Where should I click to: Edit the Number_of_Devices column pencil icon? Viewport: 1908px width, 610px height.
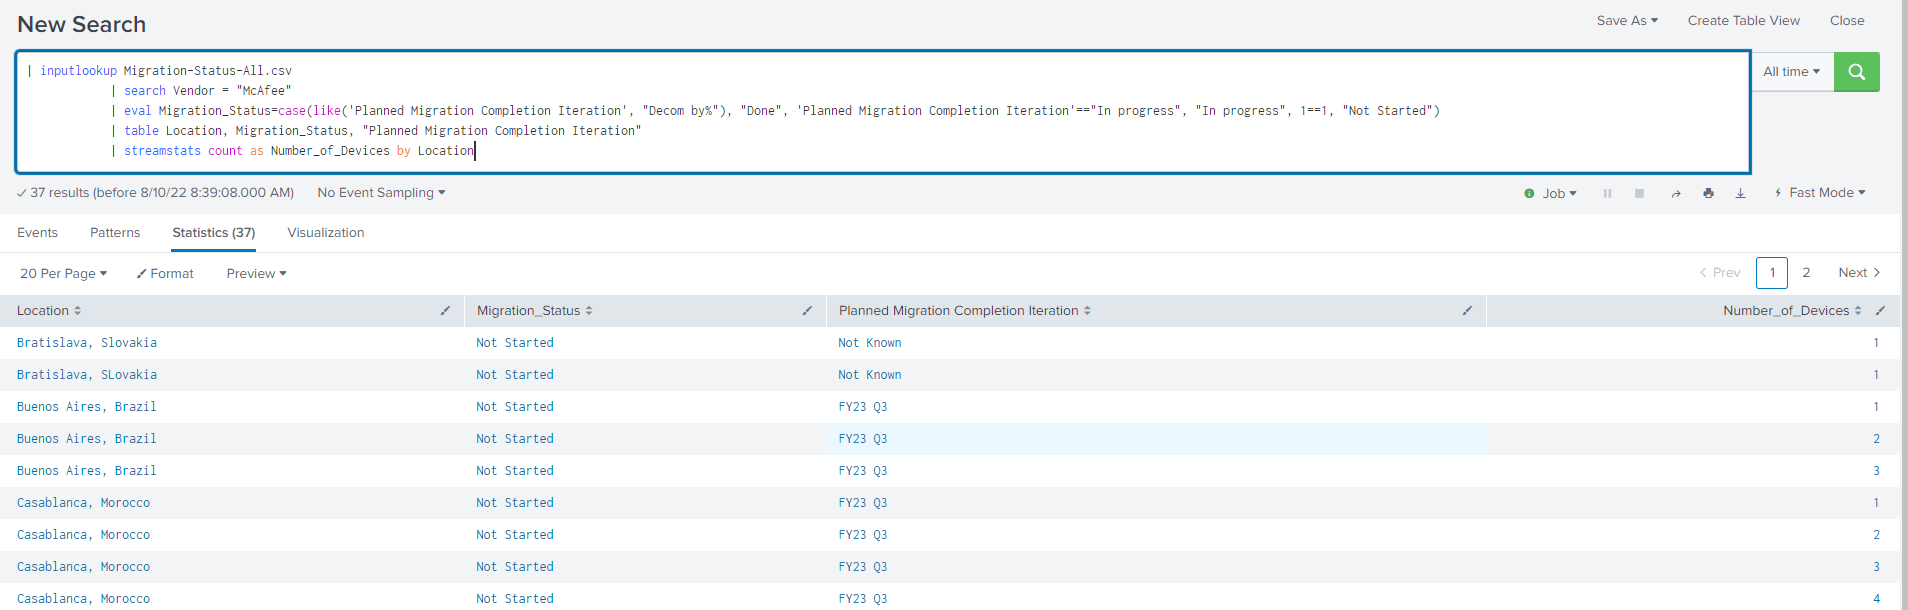(x=1880, y=311)
